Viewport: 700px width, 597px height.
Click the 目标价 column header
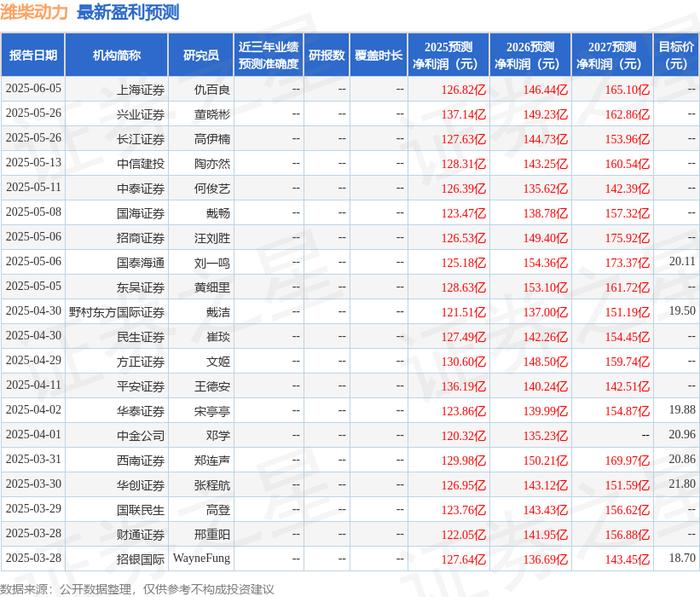[x=676, y=55]
